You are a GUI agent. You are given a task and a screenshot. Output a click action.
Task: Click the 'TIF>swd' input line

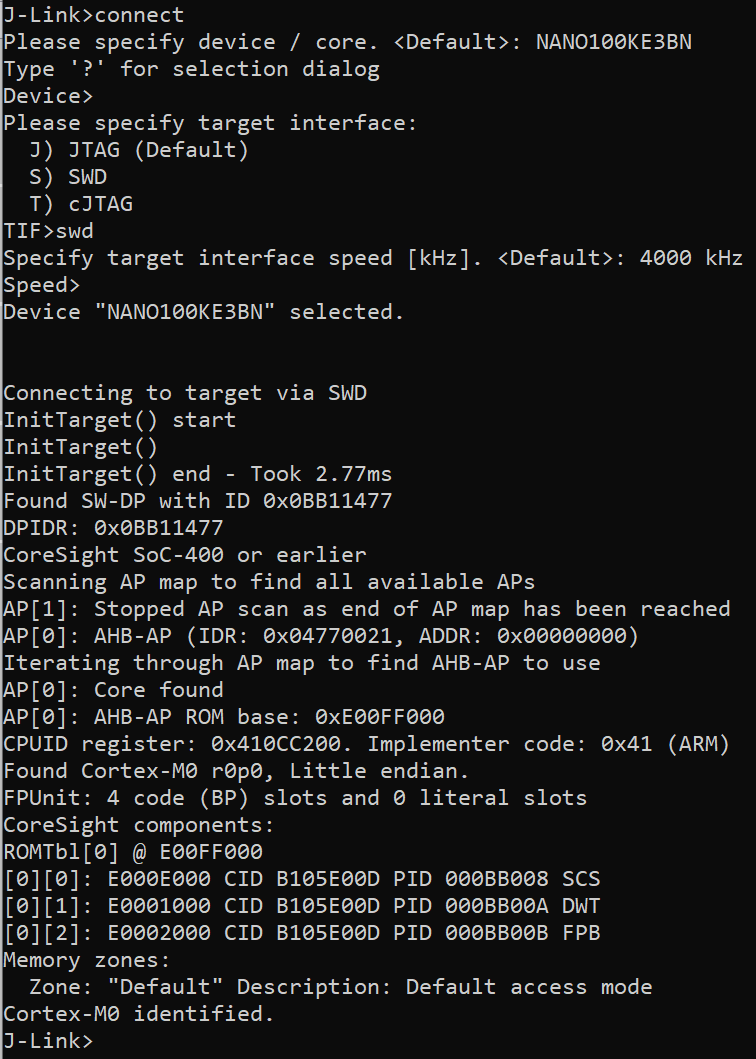coord(48,231)
